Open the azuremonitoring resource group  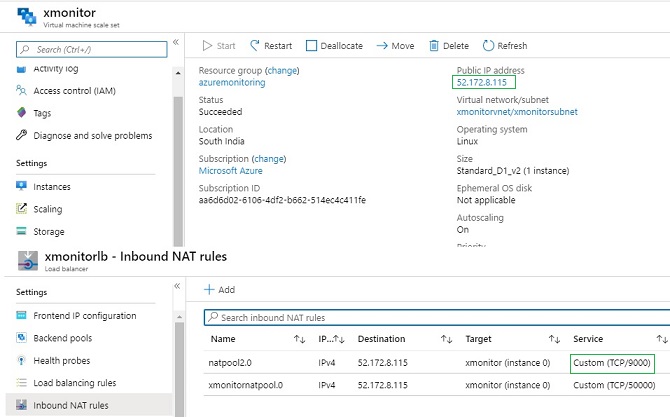point(232,82)
